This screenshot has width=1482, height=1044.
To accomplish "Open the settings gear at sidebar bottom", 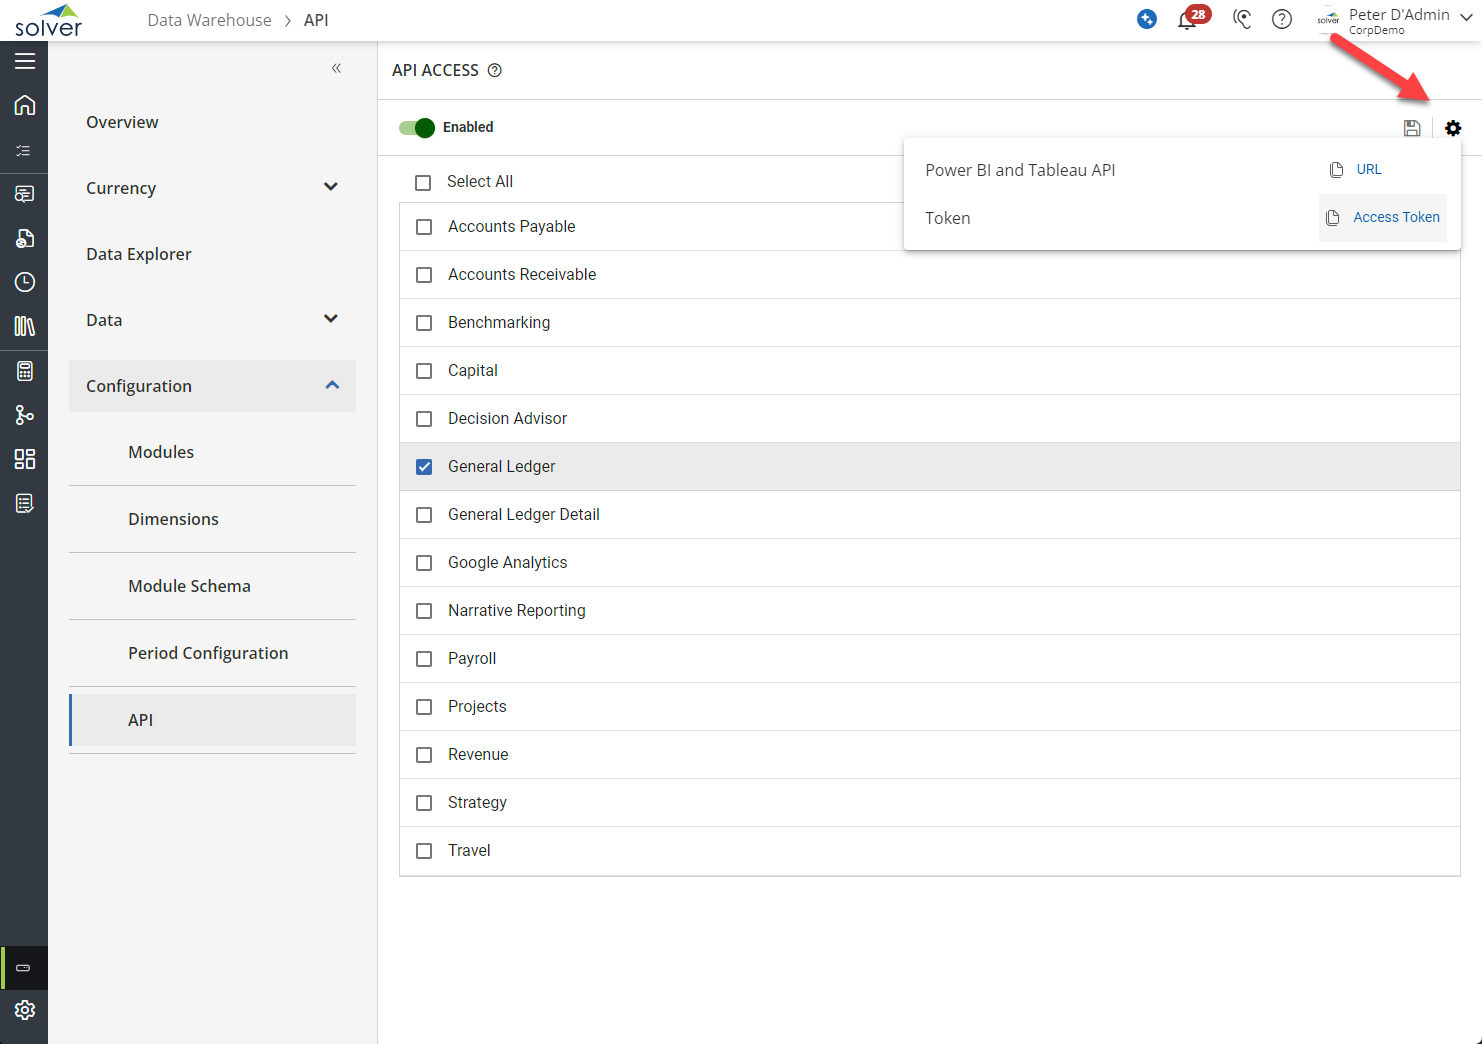I will 25,1010.
